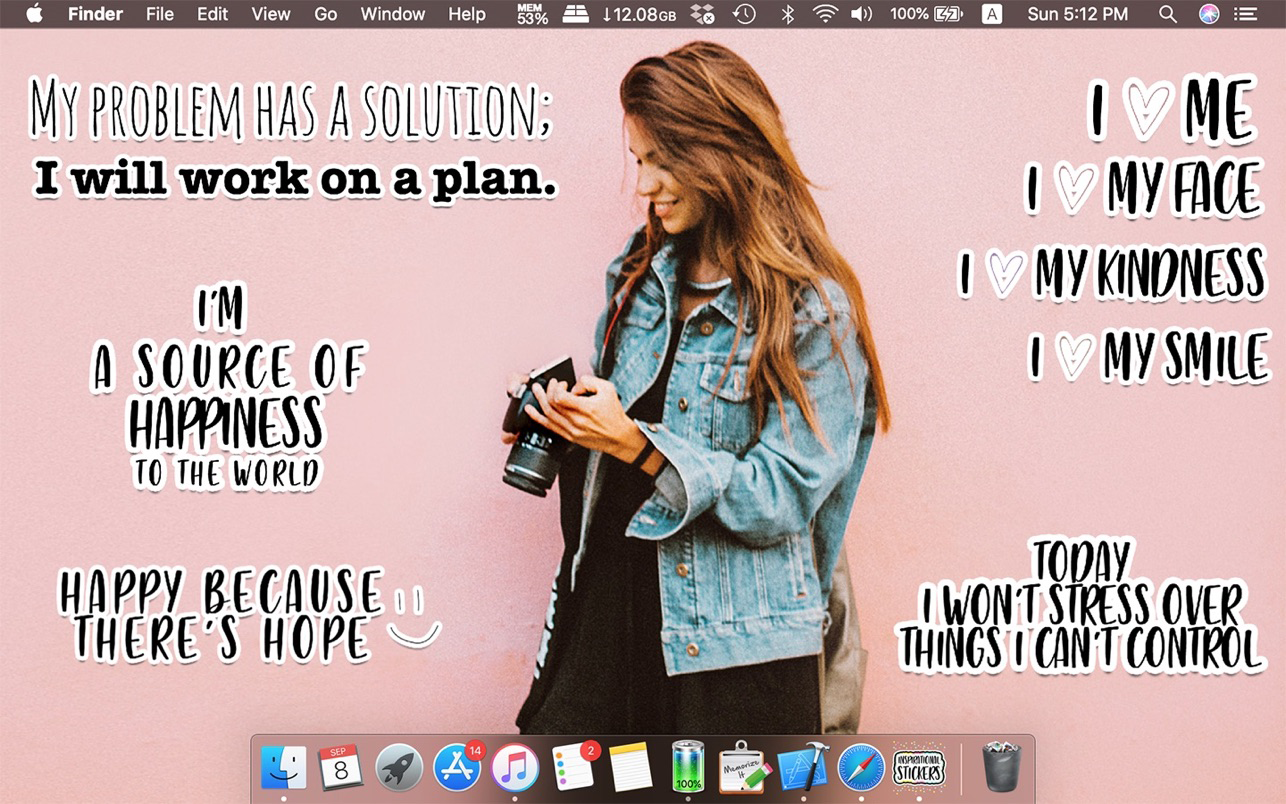
Task: Open Xcode from the dock
Action: (803, 768)
